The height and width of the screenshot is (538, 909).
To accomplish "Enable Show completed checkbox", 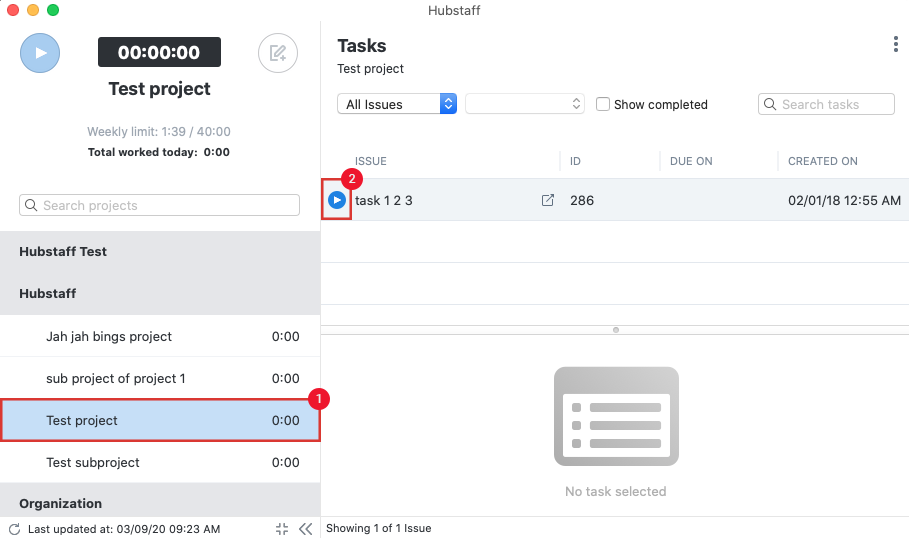I will pos(603,104).
